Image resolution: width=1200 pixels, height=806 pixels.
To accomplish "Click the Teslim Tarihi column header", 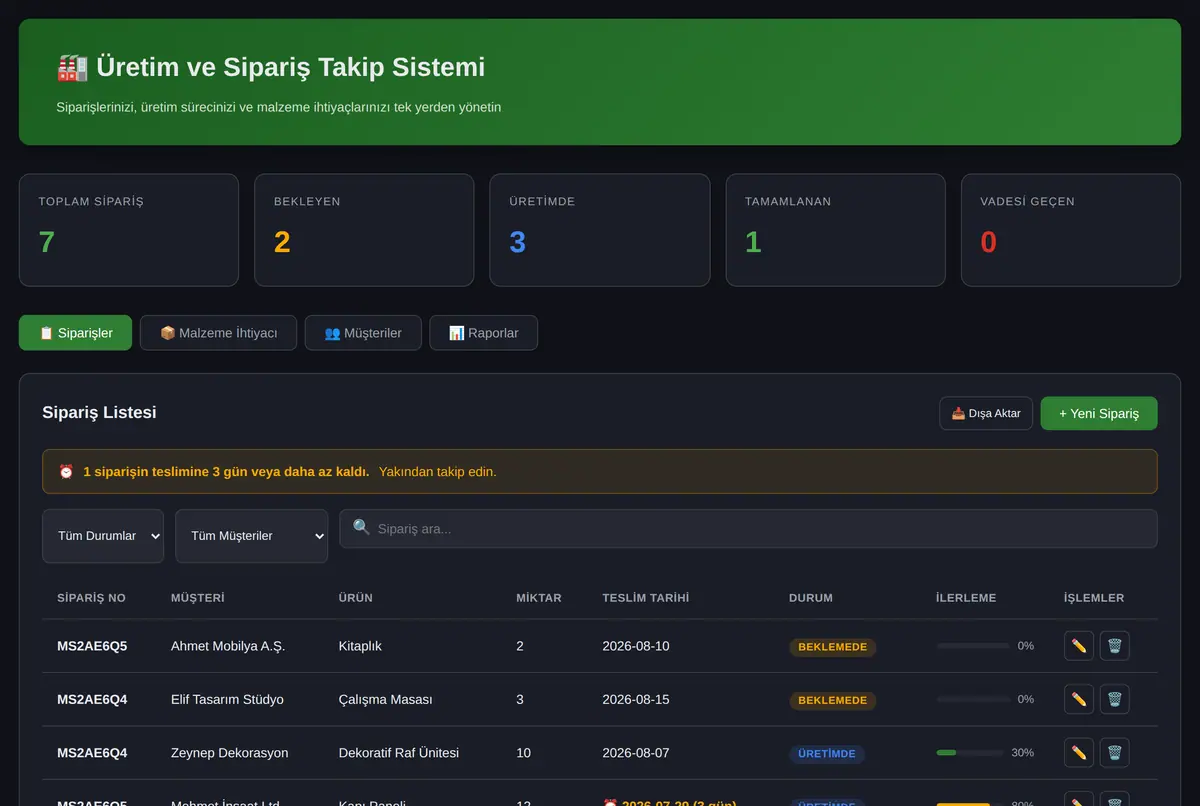I will point(646,598).
